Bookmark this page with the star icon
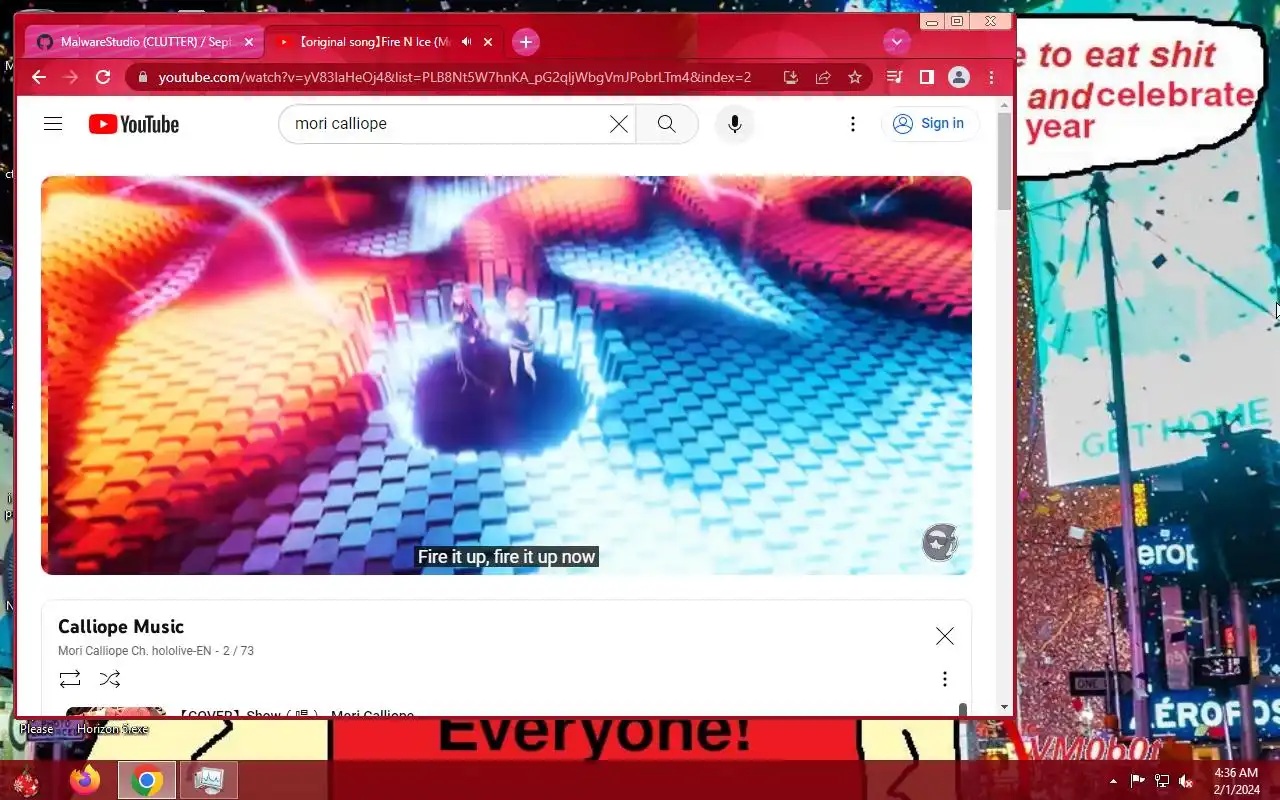The height and width of the screenshot is (800, 1280). (854, 77)
